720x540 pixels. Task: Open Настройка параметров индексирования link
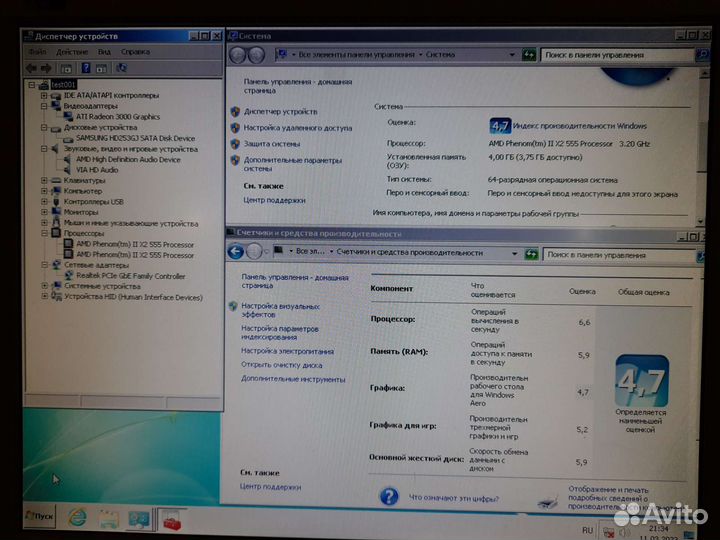(x=280, y=332)
